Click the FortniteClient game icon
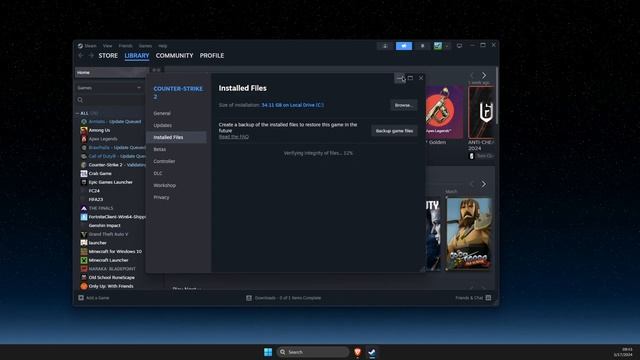This screenshot has width=640, height=360. pos(84,217)
